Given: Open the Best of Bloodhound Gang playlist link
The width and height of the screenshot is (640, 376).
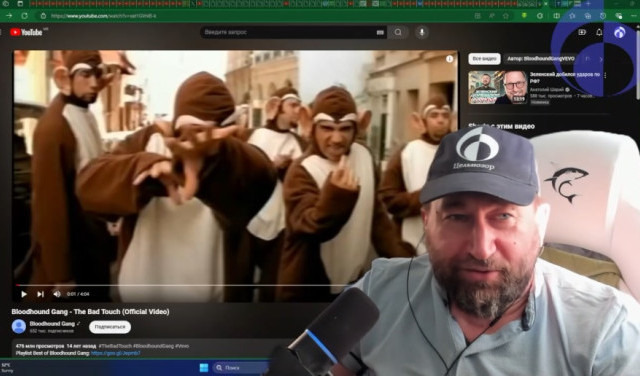Looking at the screenshot, I should [x=116, y=353].
